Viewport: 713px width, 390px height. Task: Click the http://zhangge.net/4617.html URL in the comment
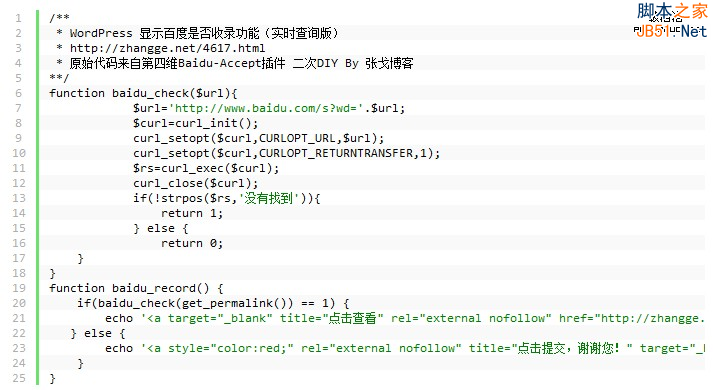pos(167,48)
